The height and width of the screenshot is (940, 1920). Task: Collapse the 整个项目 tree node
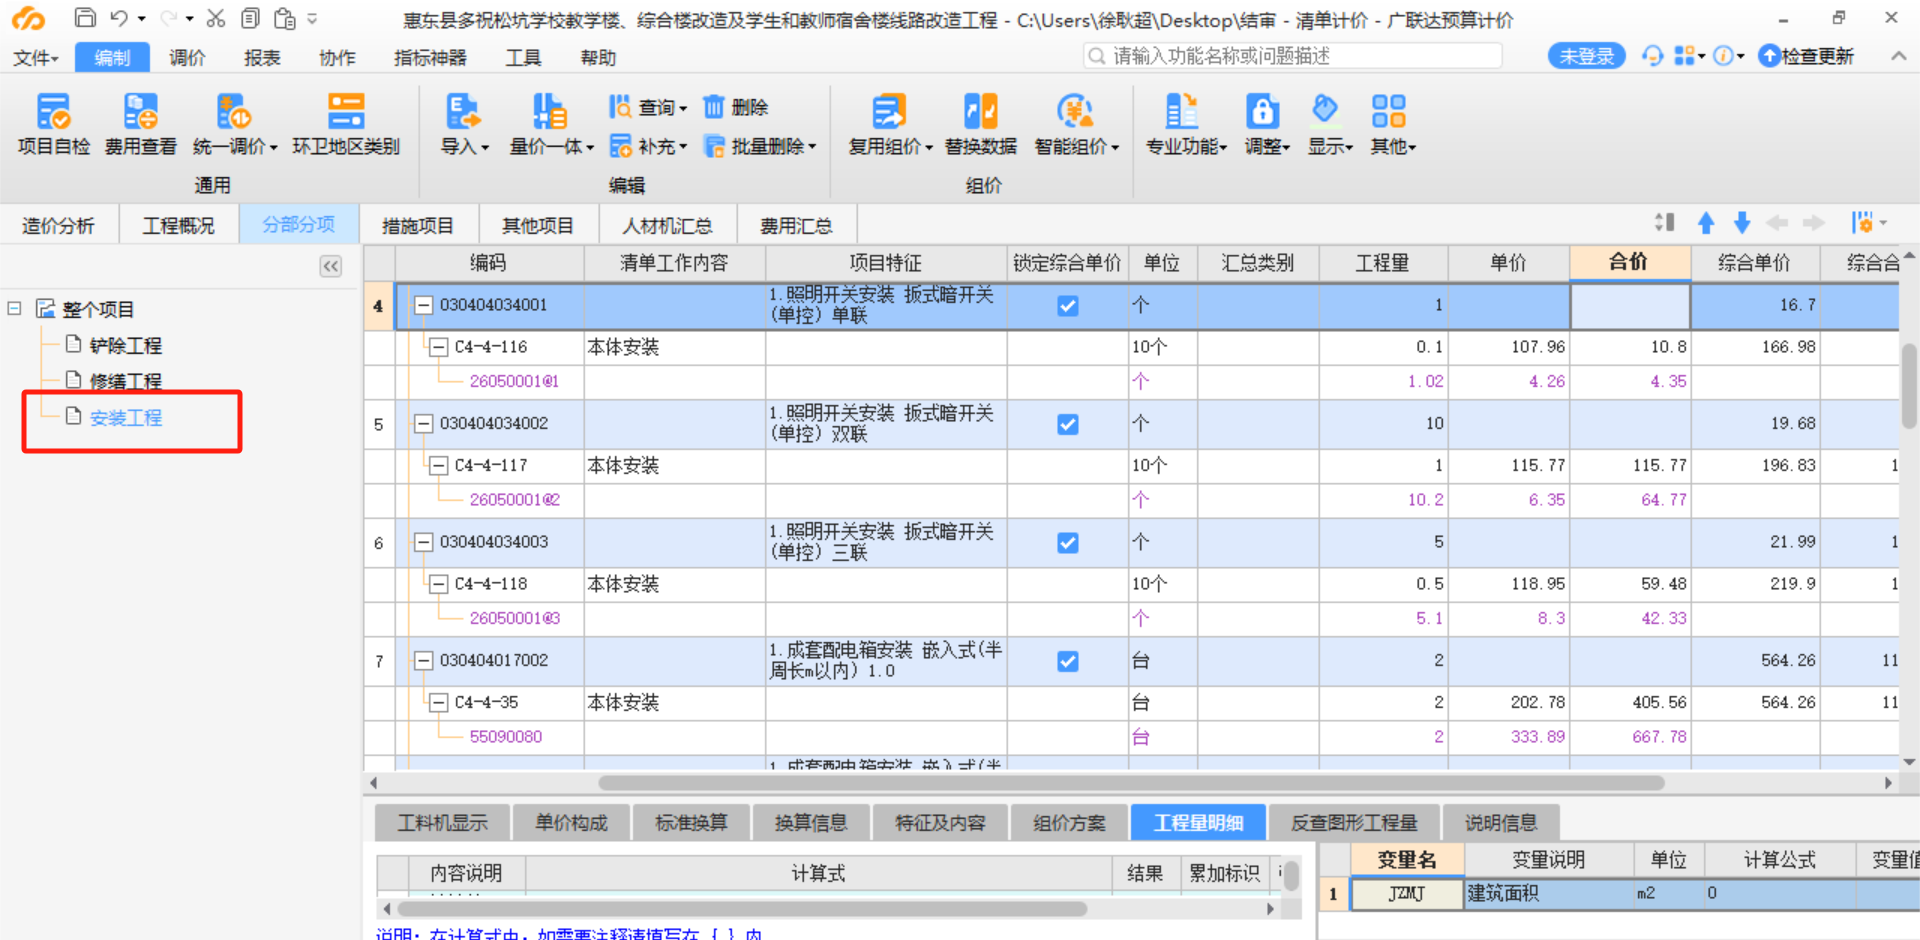[14, 308]
